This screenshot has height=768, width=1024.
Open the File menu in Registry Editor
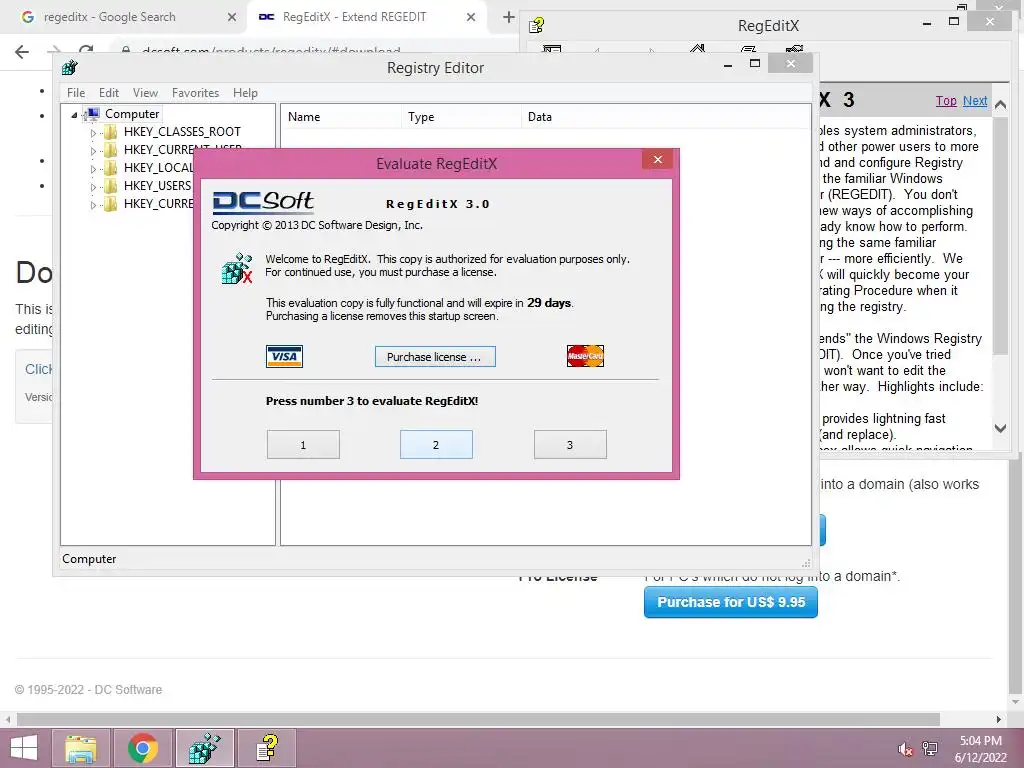point(76,93)
